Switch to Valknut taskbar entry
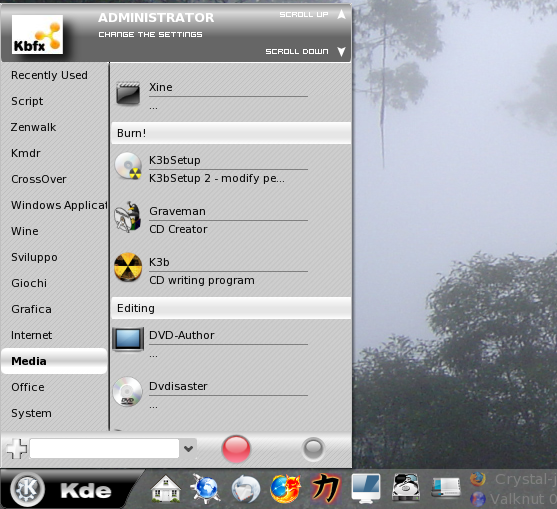557x509 pixels. click(x=513, y=499)
